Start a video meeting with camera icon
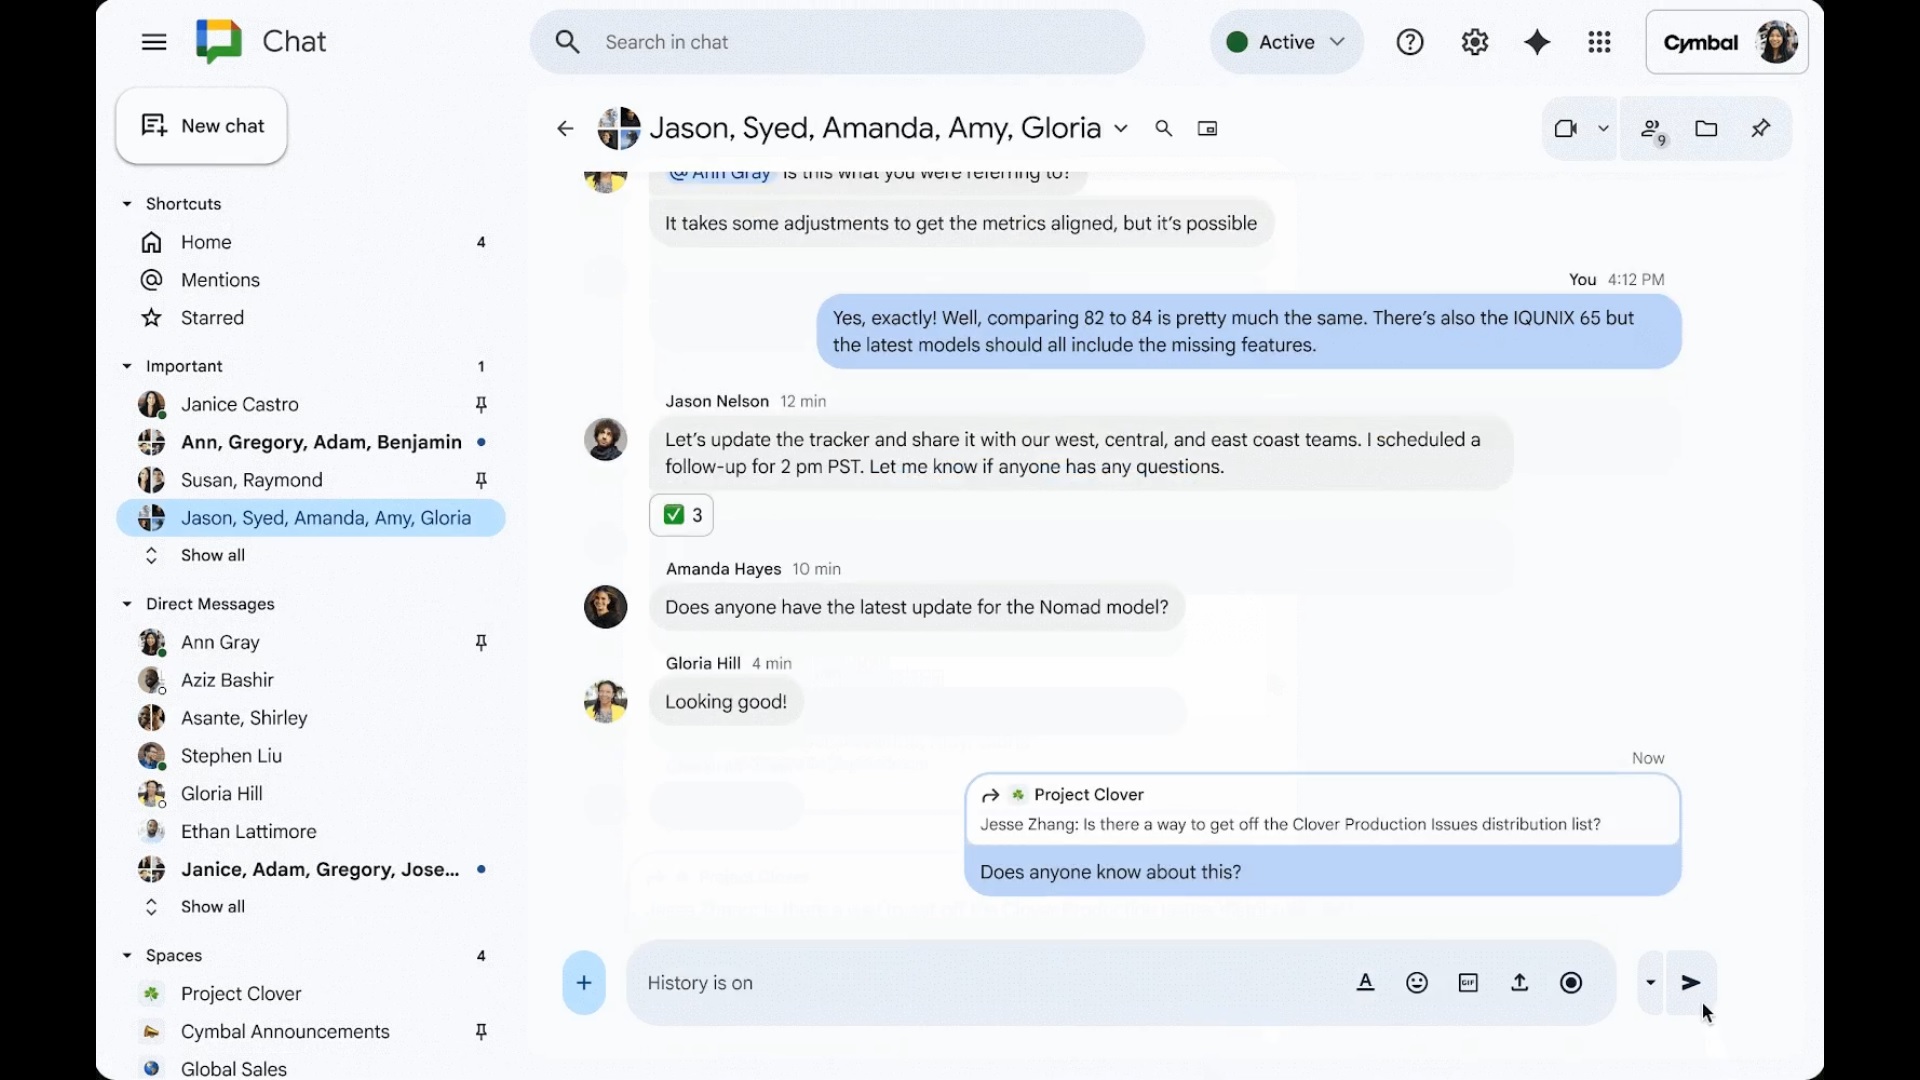The image size is (1920, 1080). pyautogui.click(x=1565, y=128)
